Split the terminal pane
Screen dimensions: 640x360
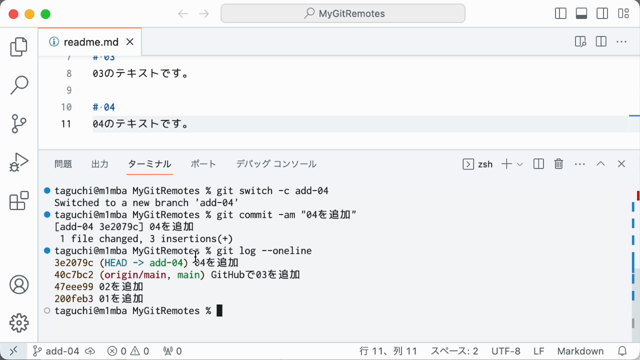click(x=538, y=164)
